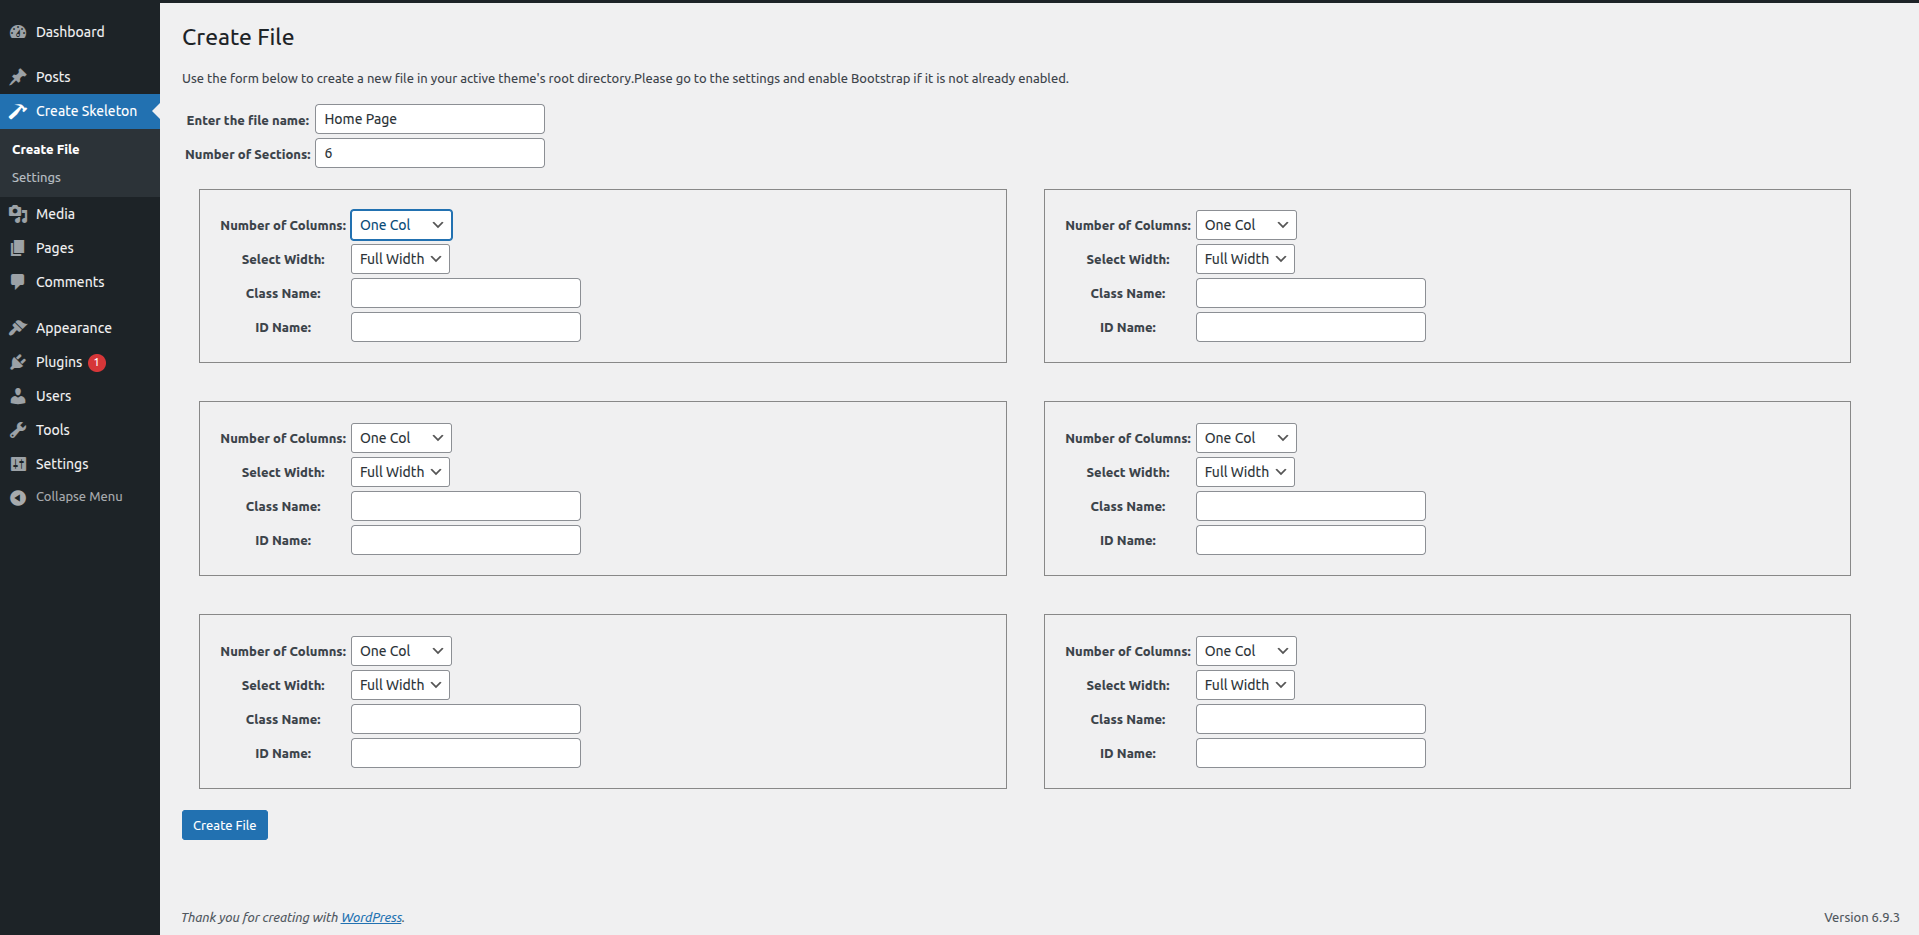The height and width of the screenshot is (935, 1919).
Task: Open the first section's Number of Columns dropdown
Action: (x=400, y=224)
